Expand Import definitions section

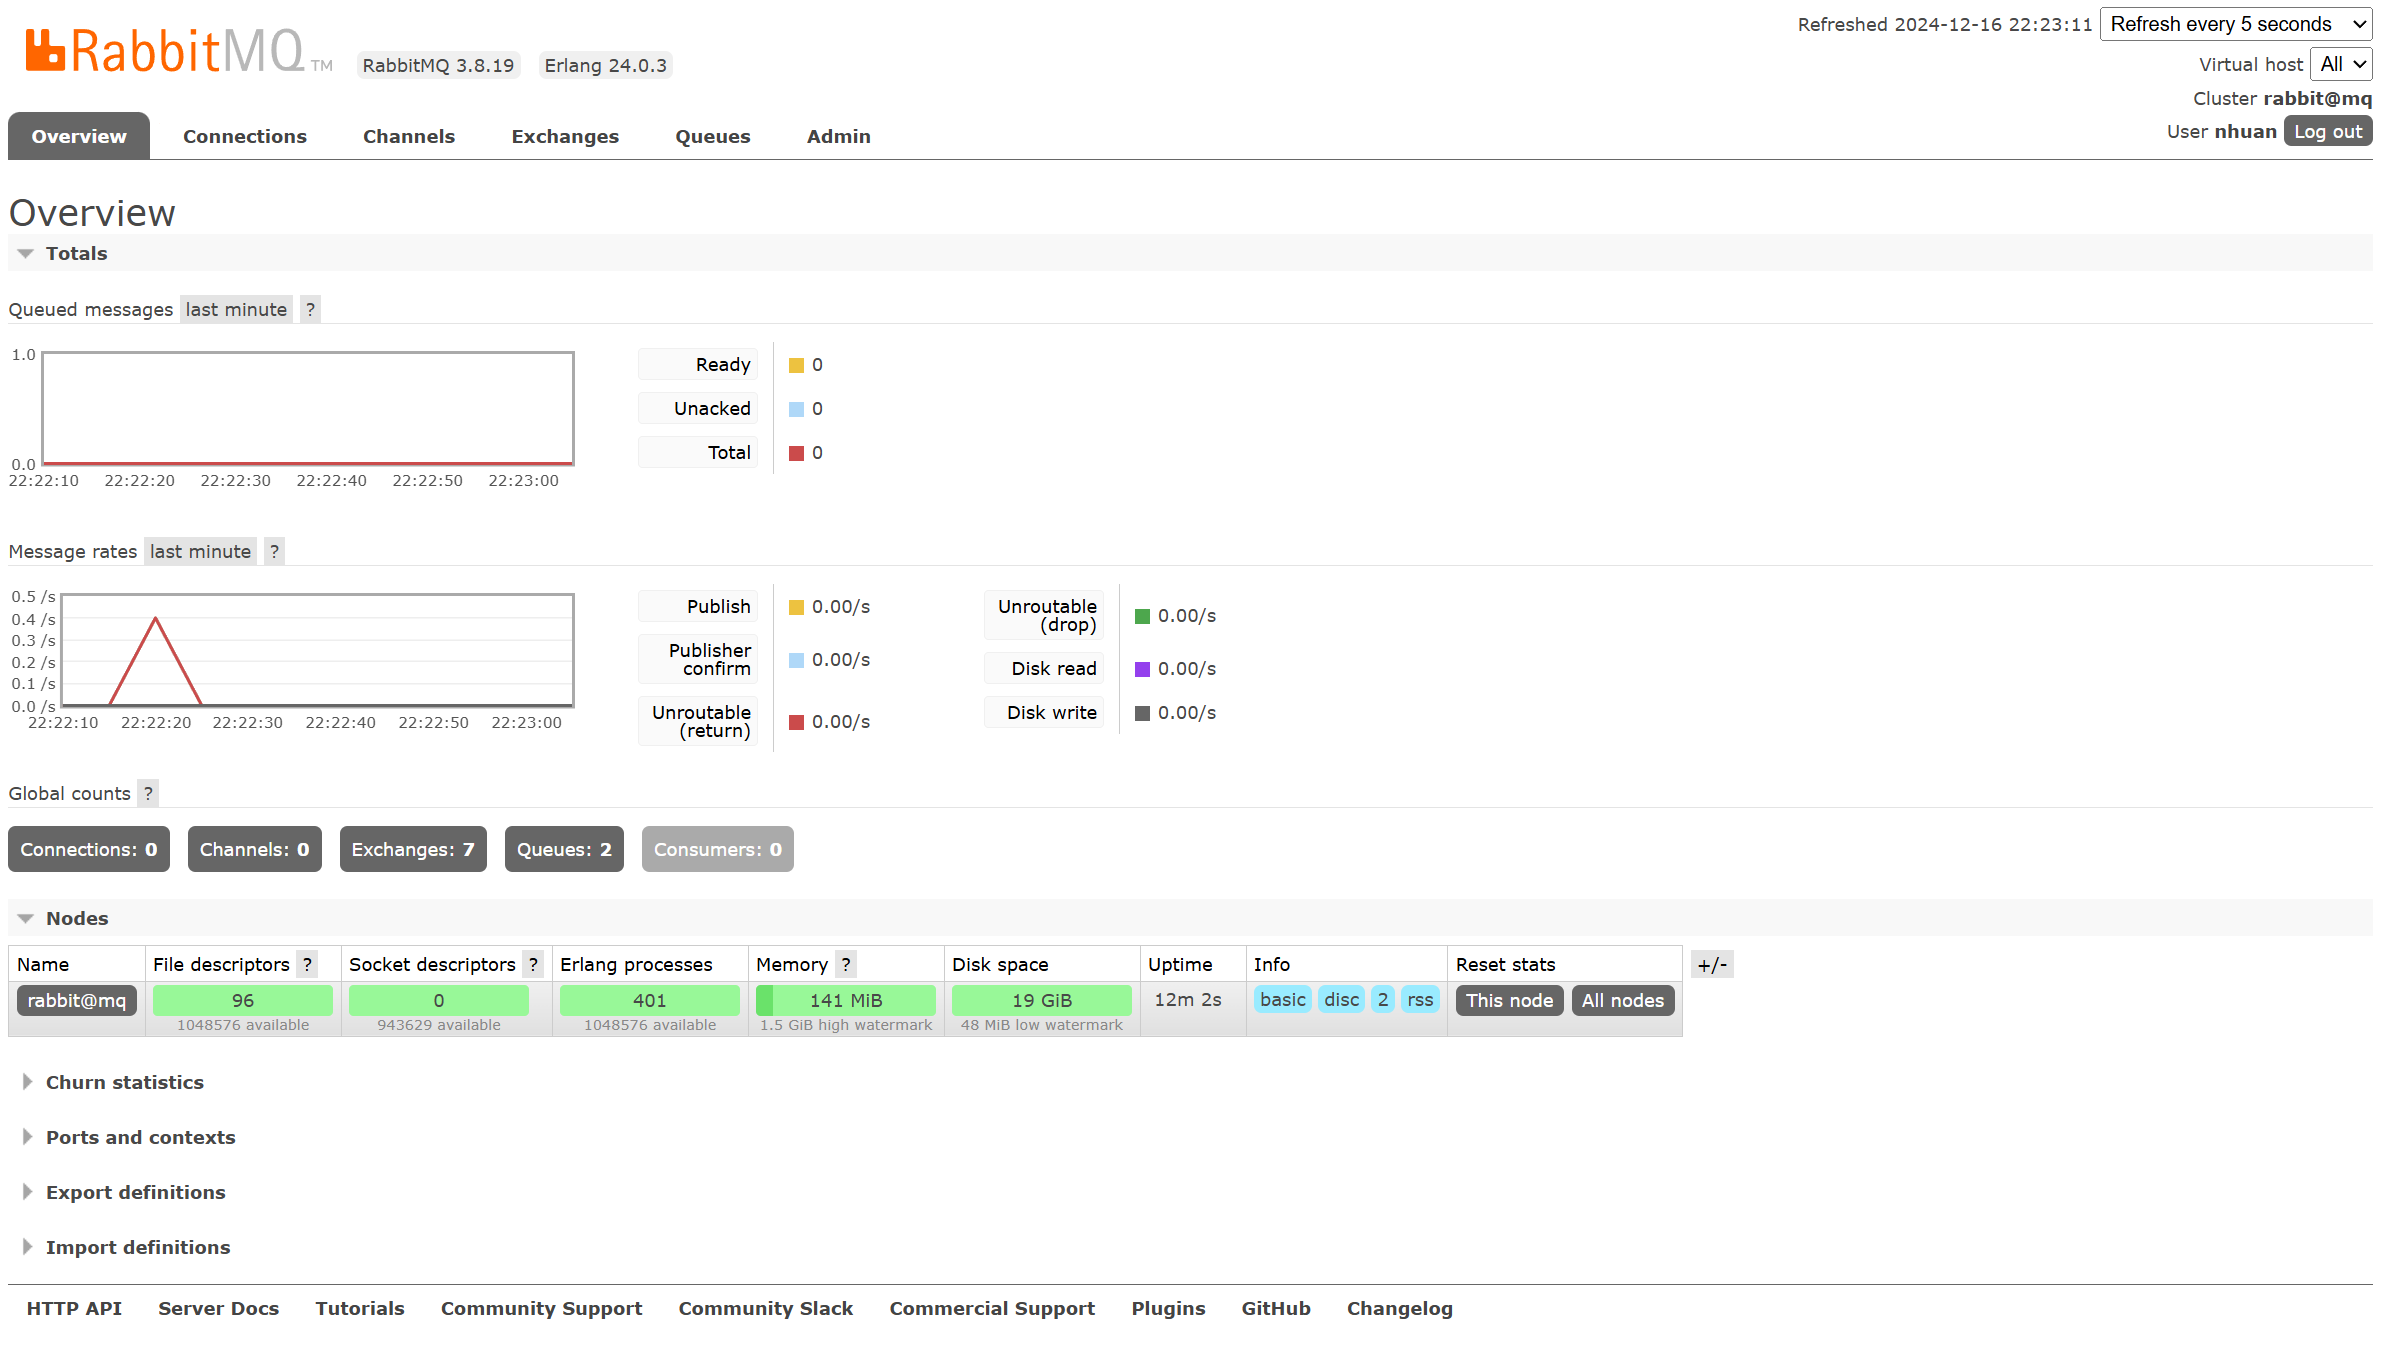coord(127,1248)
